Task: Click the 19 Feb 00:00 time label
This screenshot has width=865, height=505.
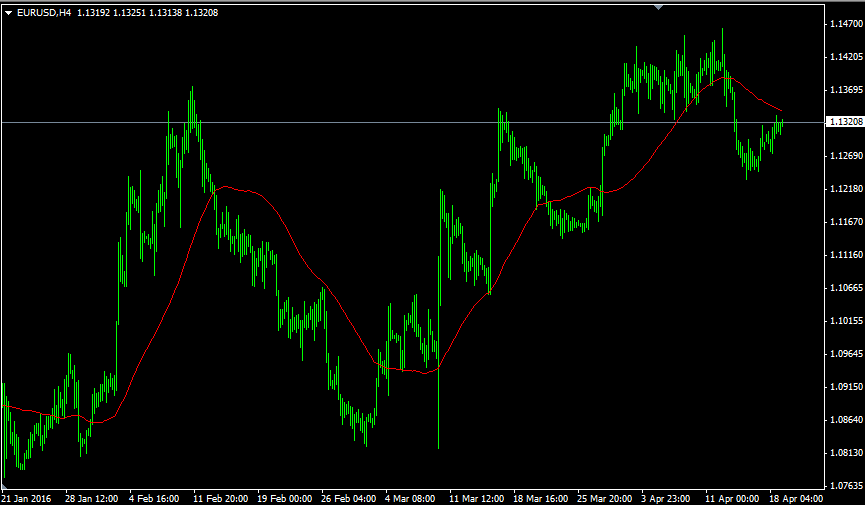Action: (x=285, y=498)
